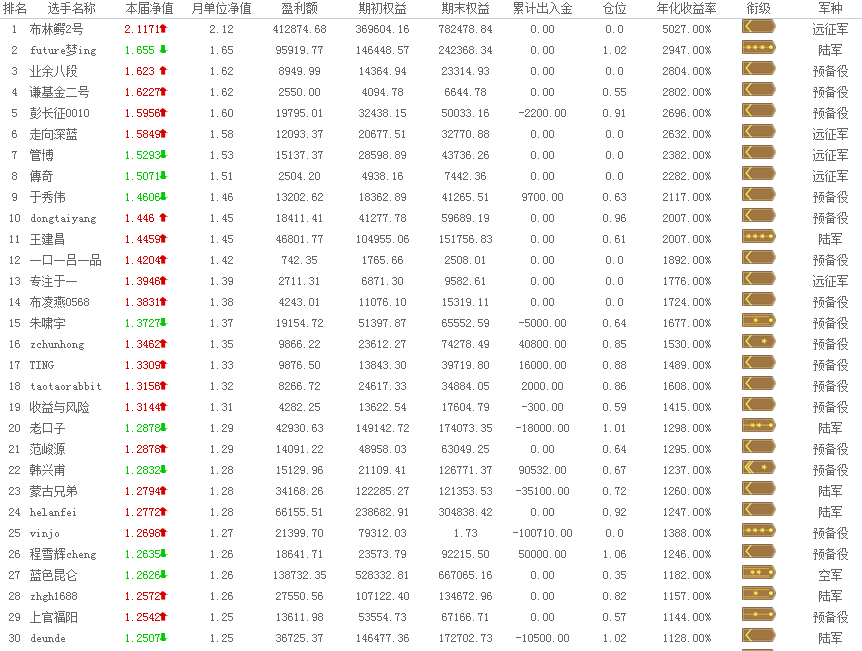This screenshot has height=651, width=862.
Task: Click the rank badge for 彭长征0010
Action: (x=758, y=111)
